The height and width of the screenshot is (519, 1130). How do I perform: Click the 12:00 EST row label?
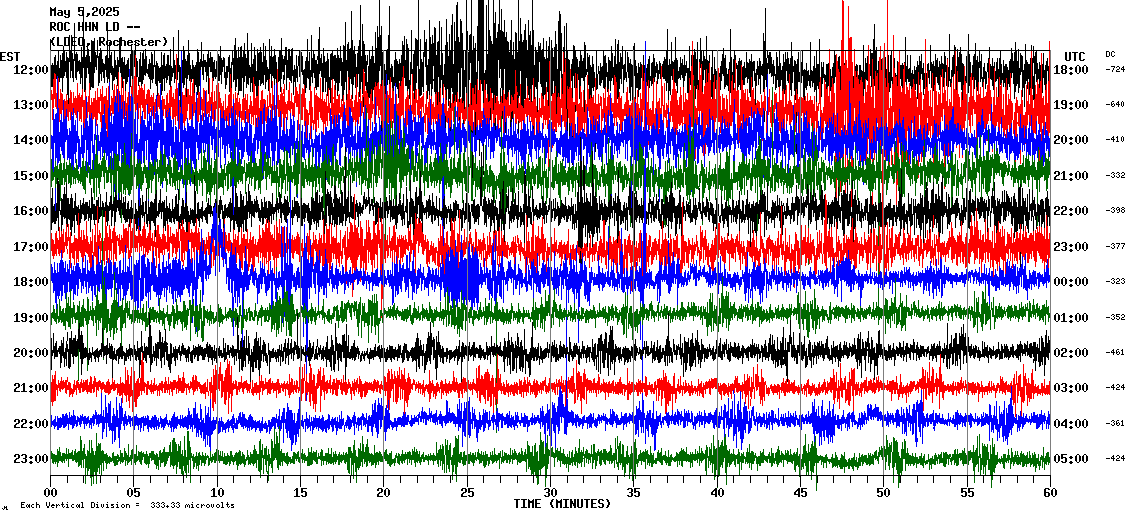[31, 70]
